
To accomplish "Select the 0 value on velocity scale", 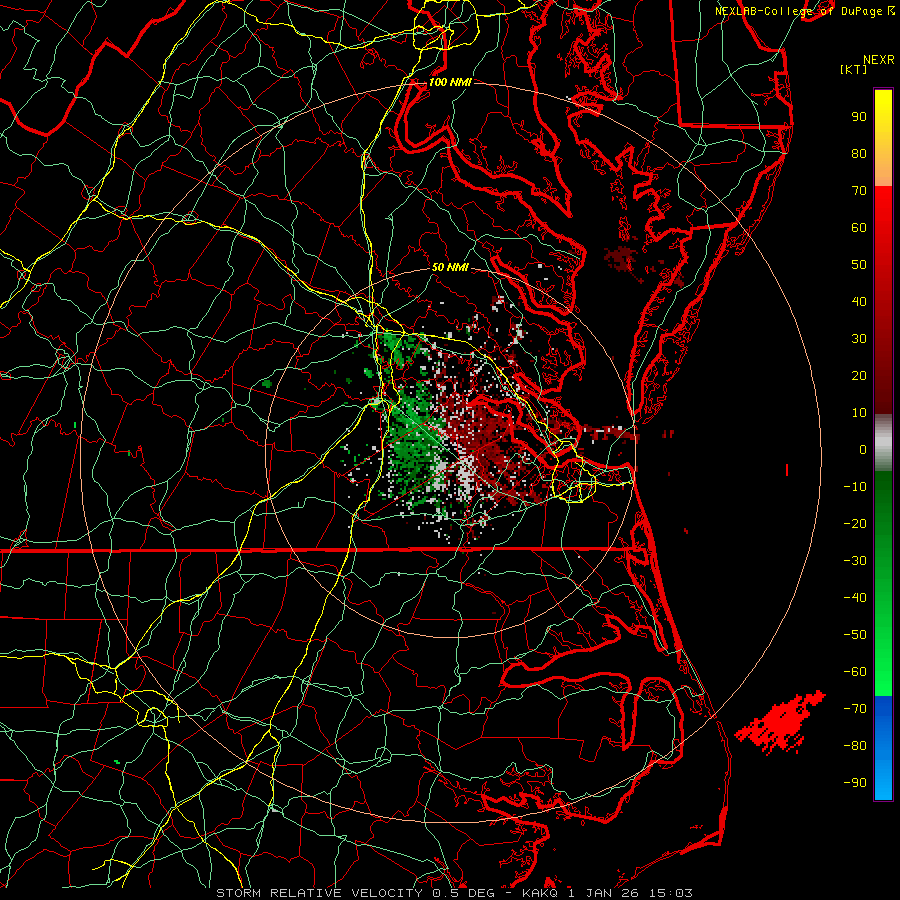I will pos(863,449).
